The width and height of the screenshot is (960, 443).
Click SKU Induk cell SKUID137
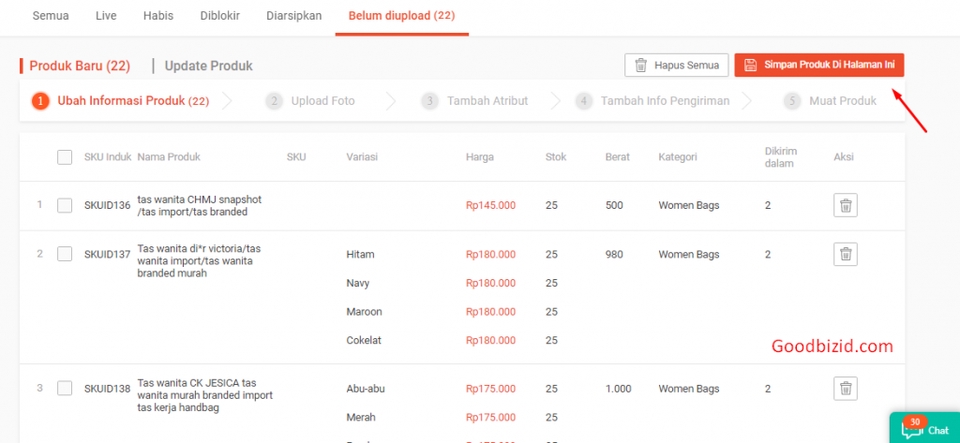click(x=107, y=254)
